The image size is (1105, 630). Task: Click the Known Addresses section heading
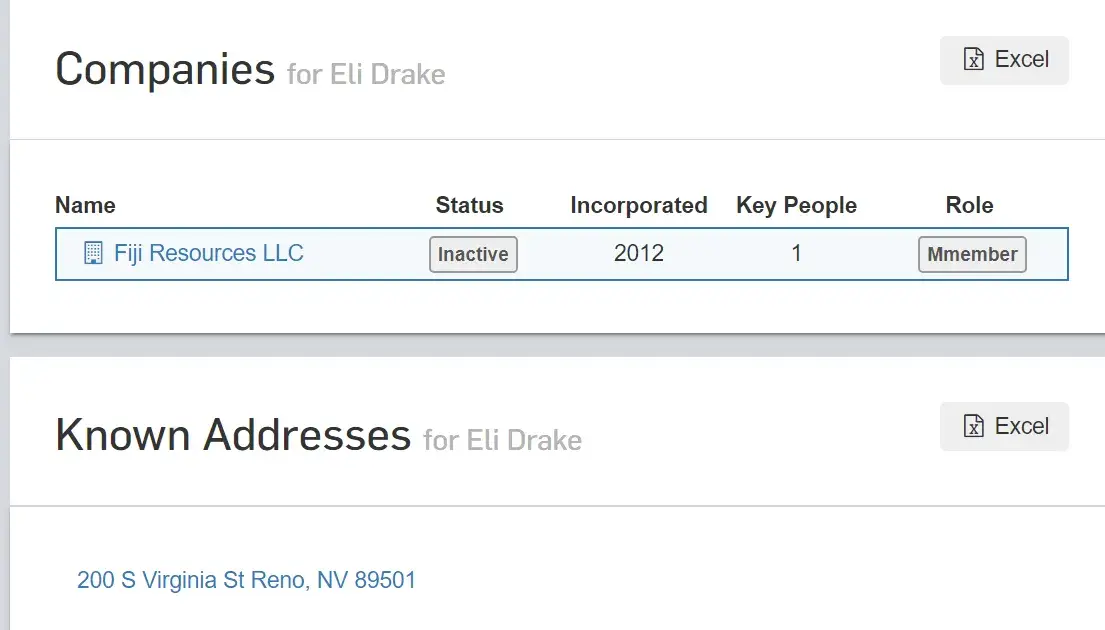(x=233, y=436)
